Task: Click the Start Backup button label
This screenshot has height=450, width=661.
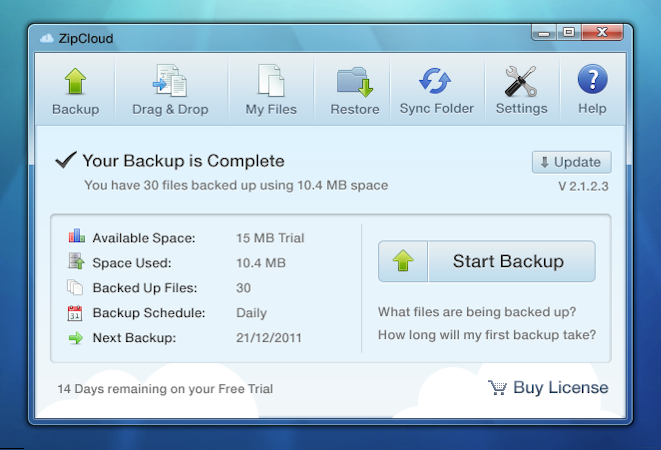Action: pos(508,261)
